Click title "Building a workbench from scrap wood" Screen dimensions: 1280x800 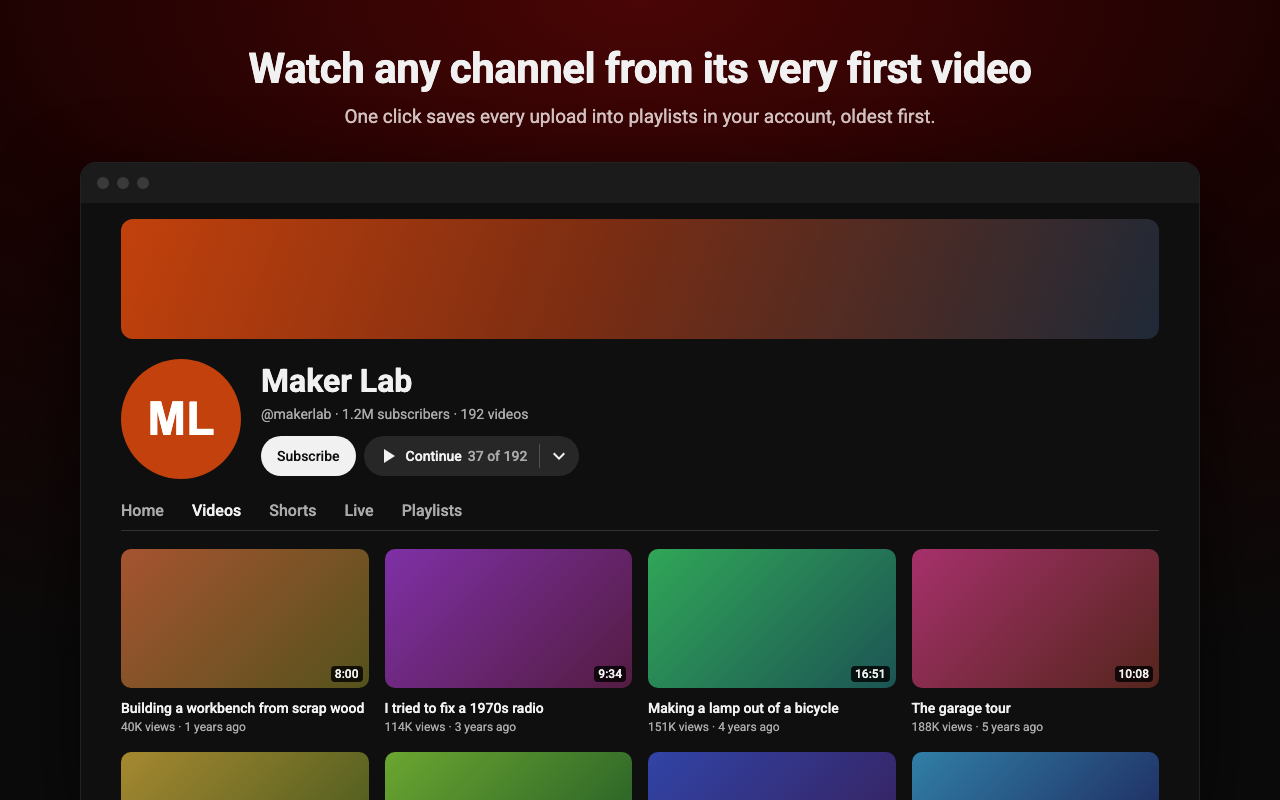click(x=243, y=708)
